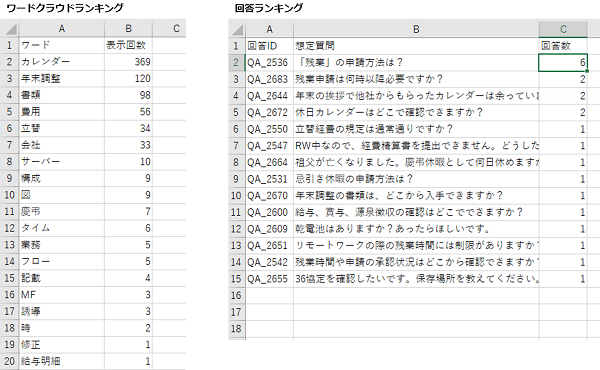Image resolution: width=600 pixels, height=370 pixels.
Task: Select the QA_2550 cell
Action: click(x=269, y=129)
